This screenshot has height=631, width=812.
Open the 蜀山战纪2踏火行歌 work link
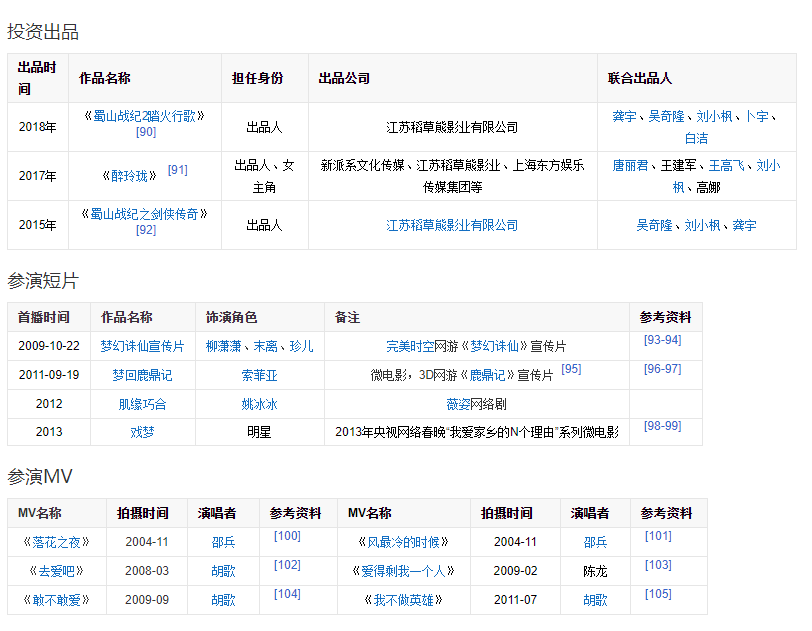click(144, 116)
